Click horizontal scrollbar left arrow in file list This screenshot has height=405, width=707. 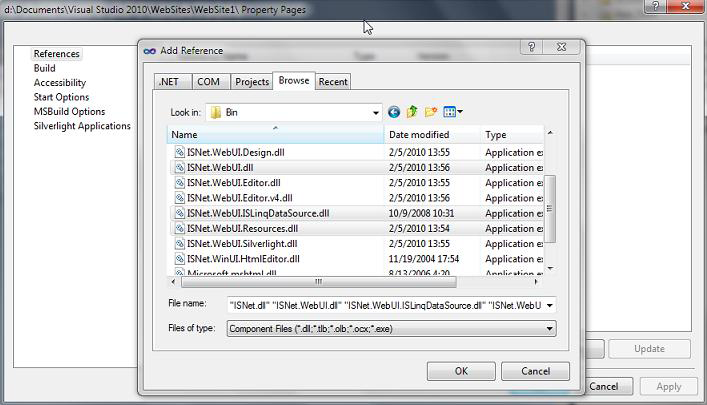[174, 282]
